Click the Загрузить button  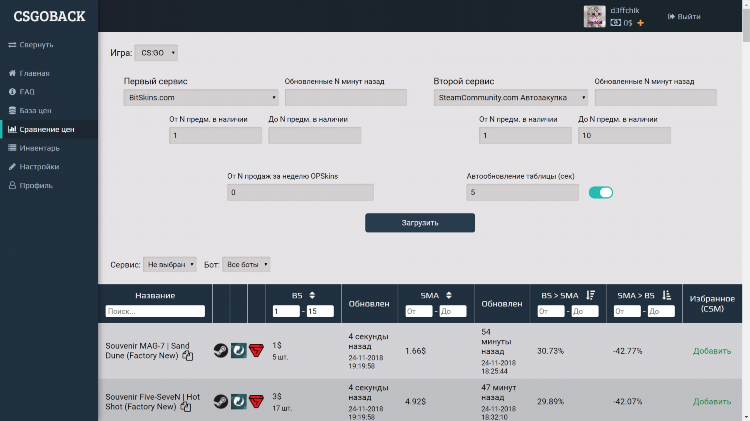pyautogui.click(x=420, y=223)
